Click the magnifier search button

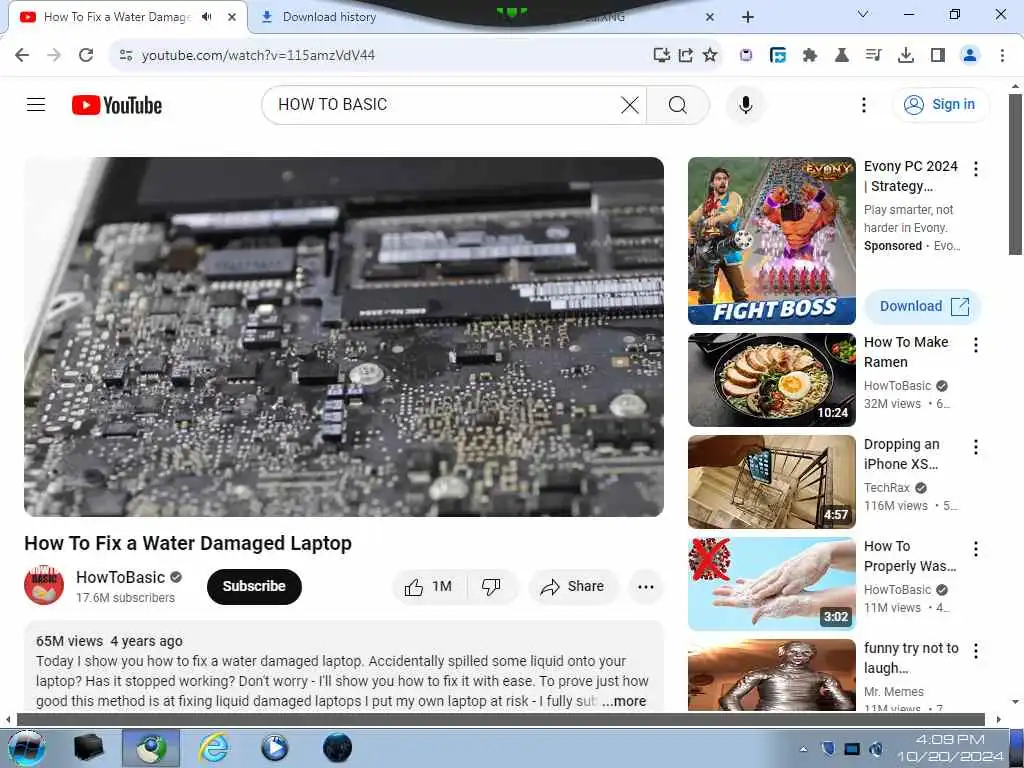(x=677, y=104)
